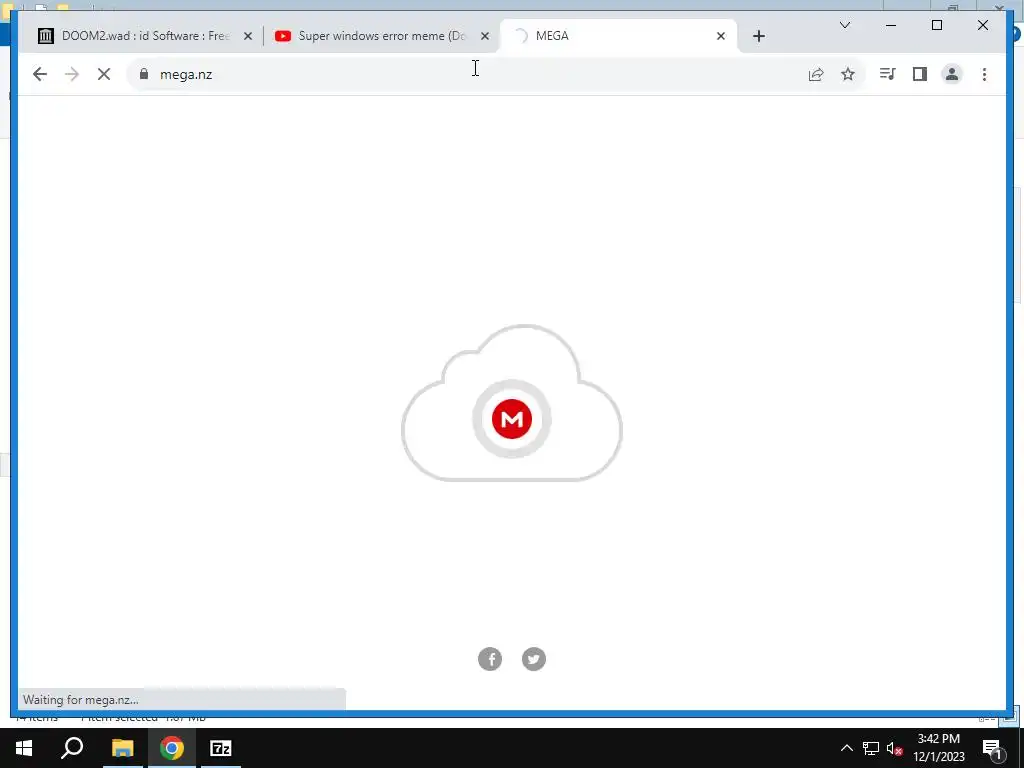
Task: Bookmark this tab with the star icon
Action: tap(848, 74)
